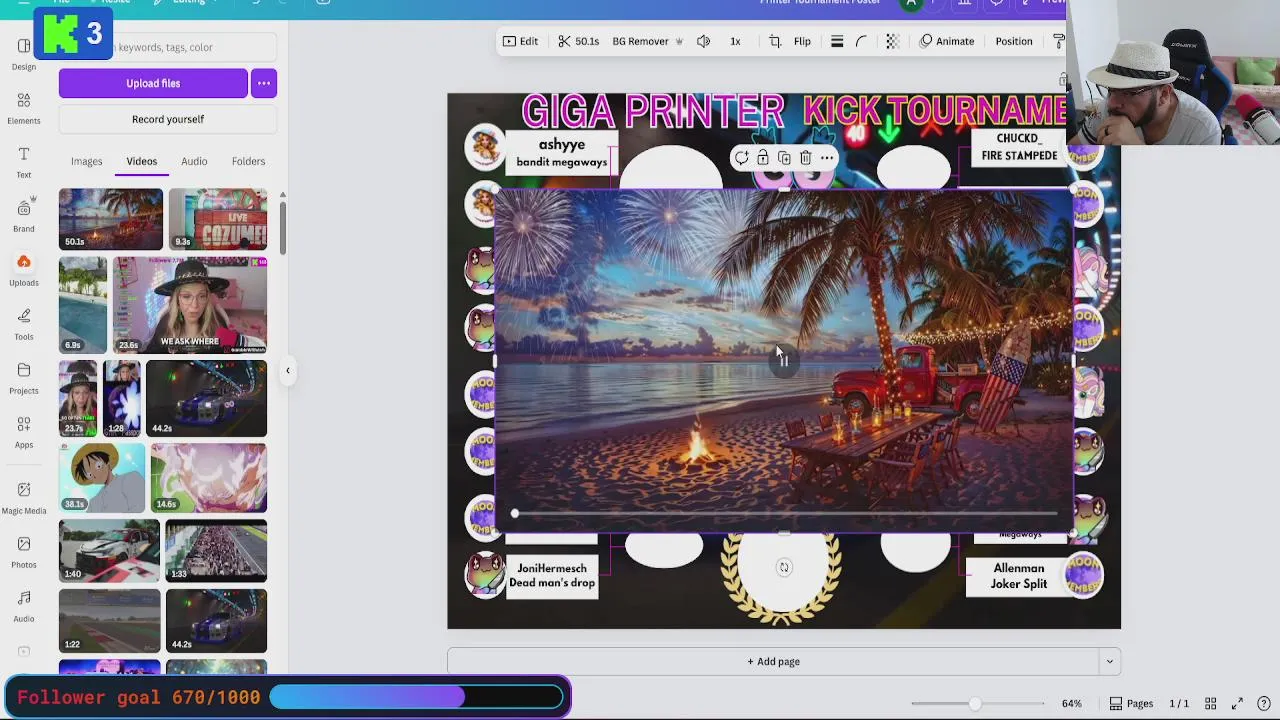The width and height of the screenshot is (1280, 720).
Task: Click the ashyye bandit megaways text box
Action: click(562, 153)
